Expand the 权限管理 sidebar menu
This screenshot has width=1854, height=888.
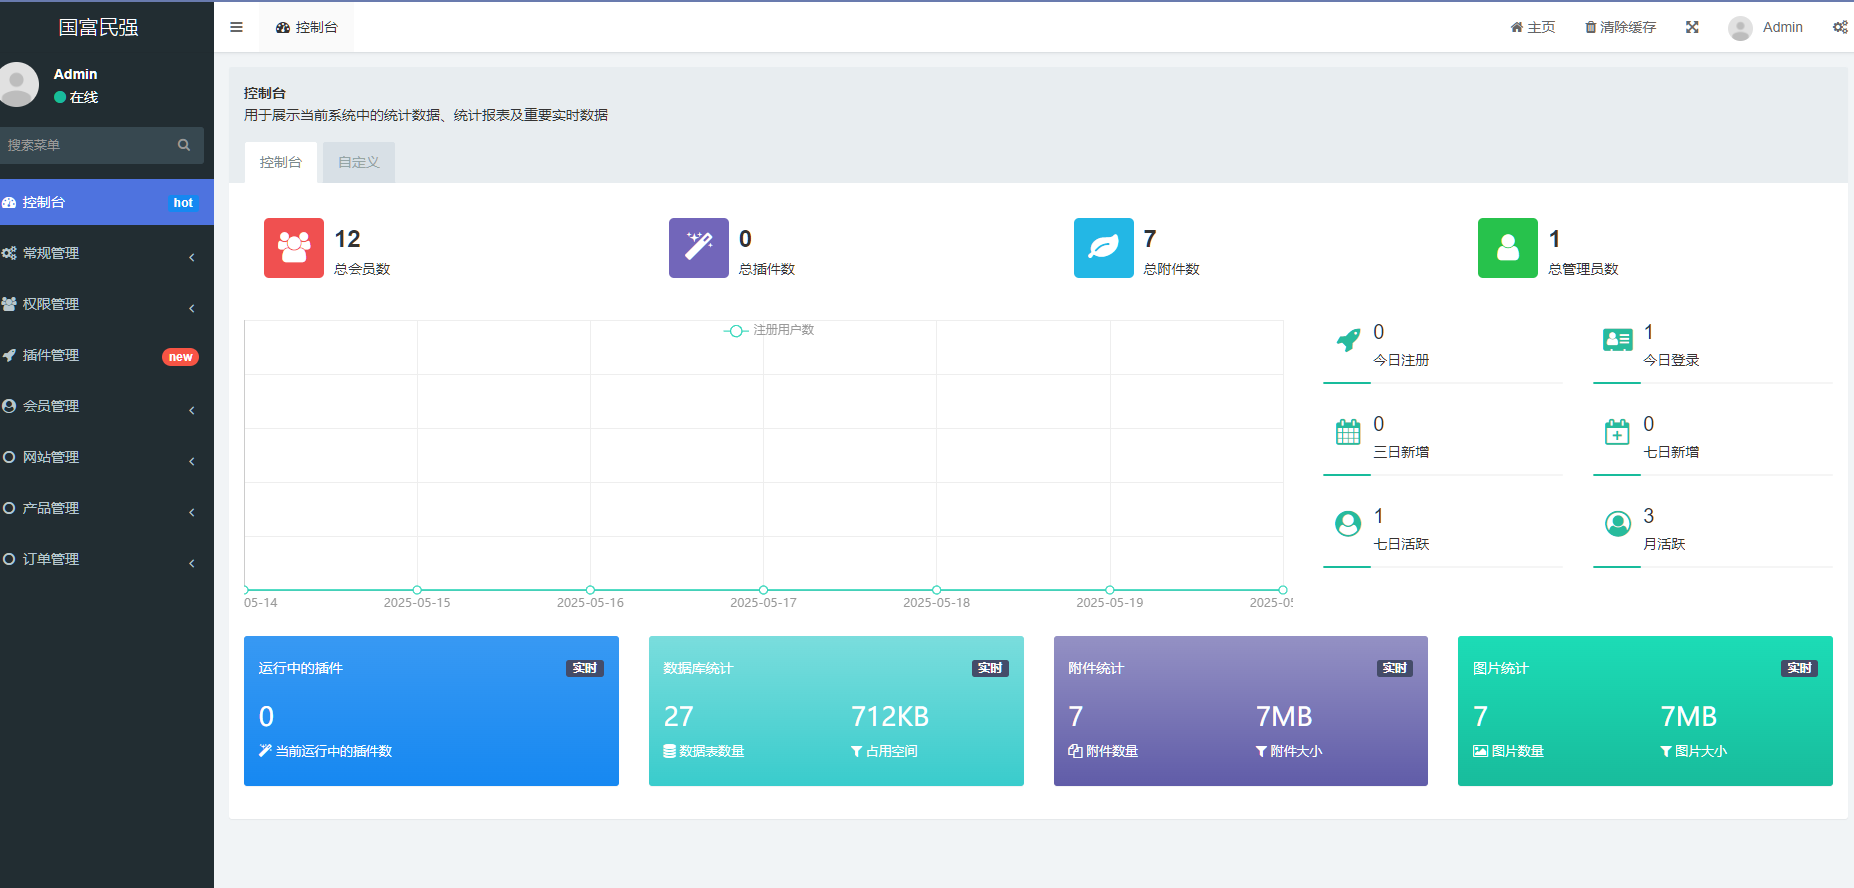[100, 304]
